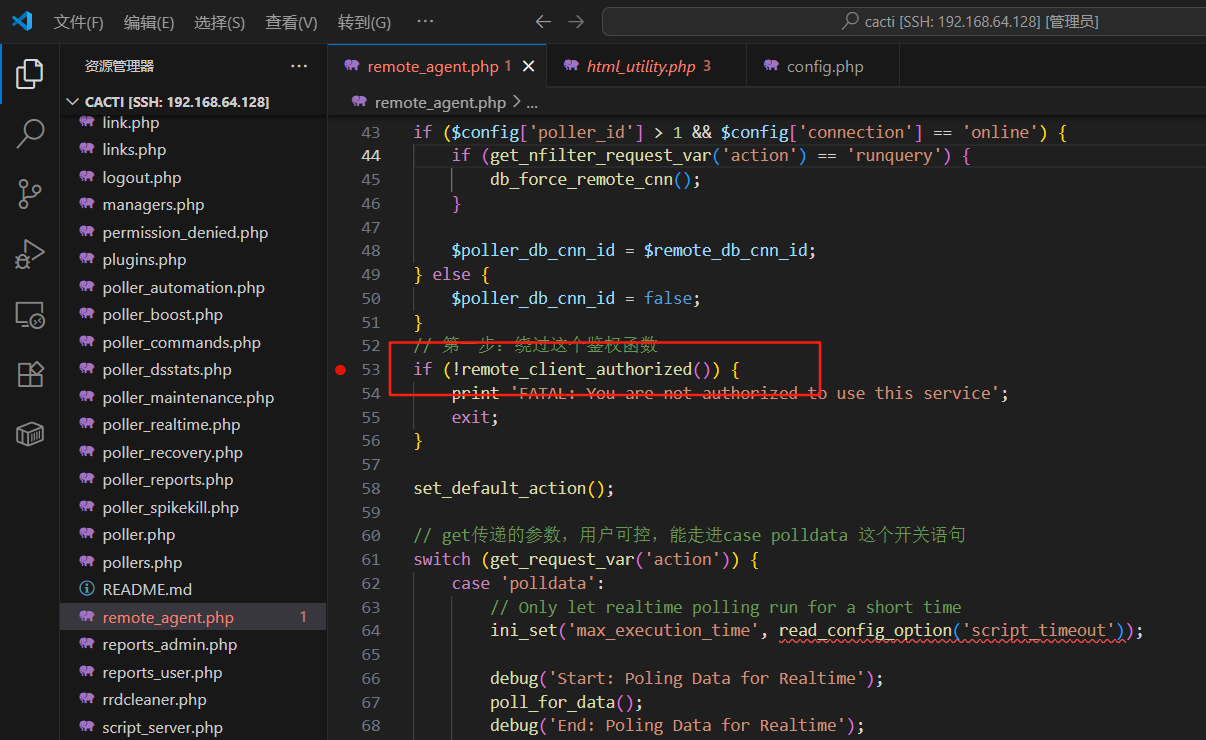Image resolution: width=1206 pixels, height=740 pixels.
Task: Open the Explorer view in activity bar
Action: 30,73
